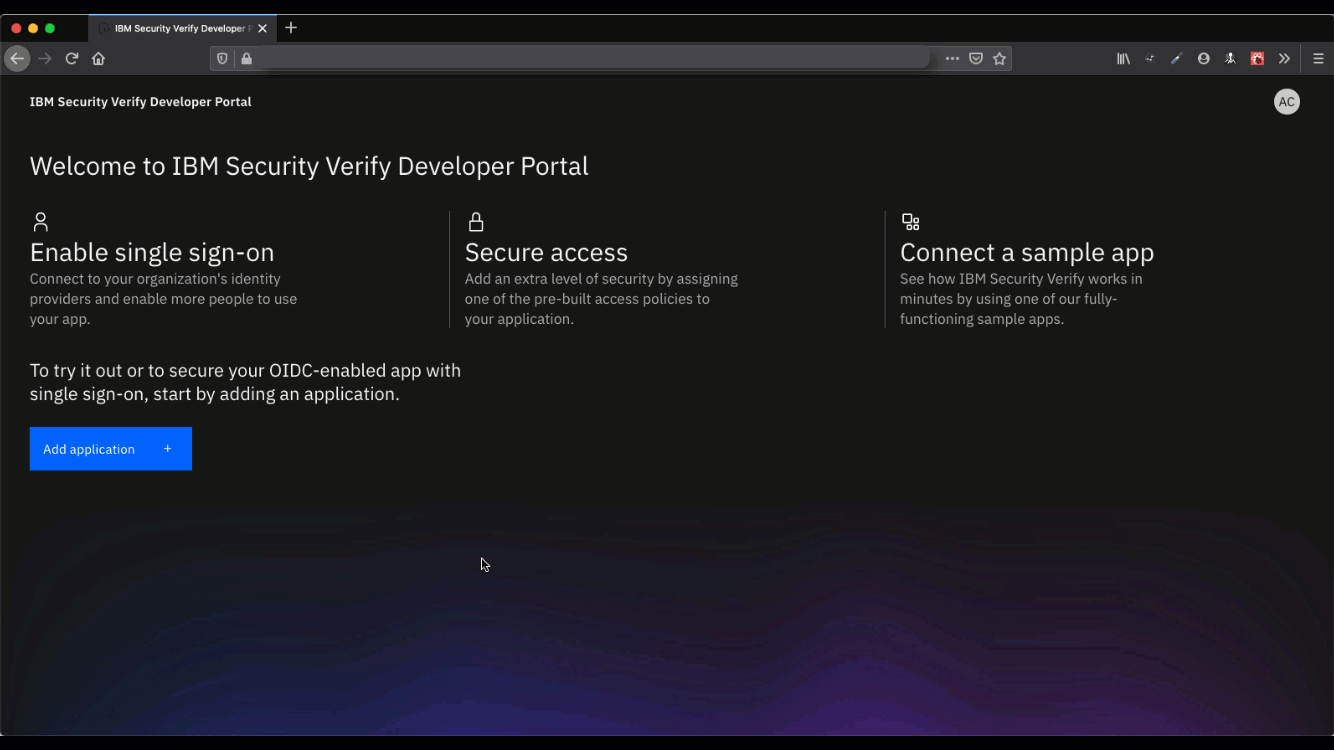Open the Firefox Library icon
This screenshot has height=750, width=1334.
[1124, 59]
